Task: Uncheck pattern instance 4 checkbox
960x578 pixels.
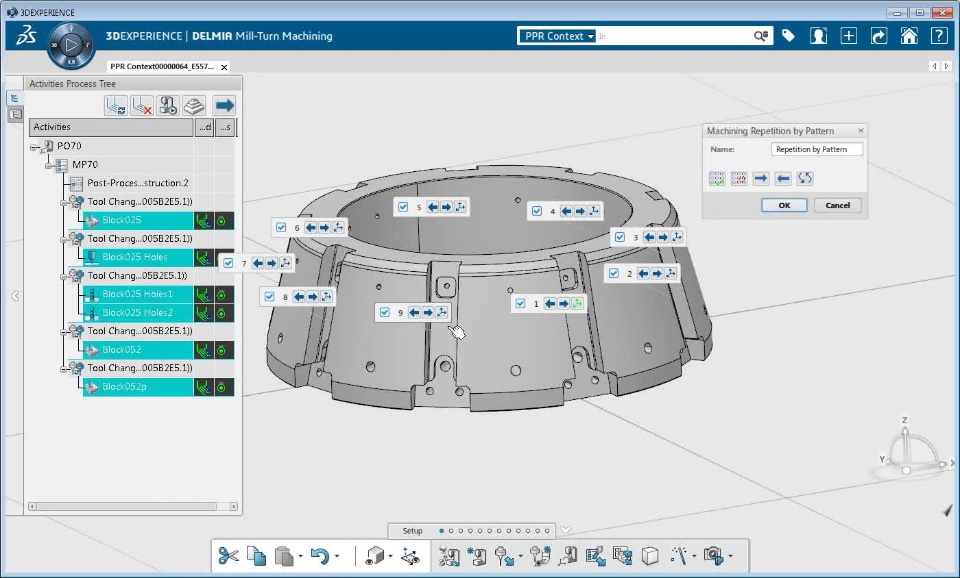Action: pos(537,211)
